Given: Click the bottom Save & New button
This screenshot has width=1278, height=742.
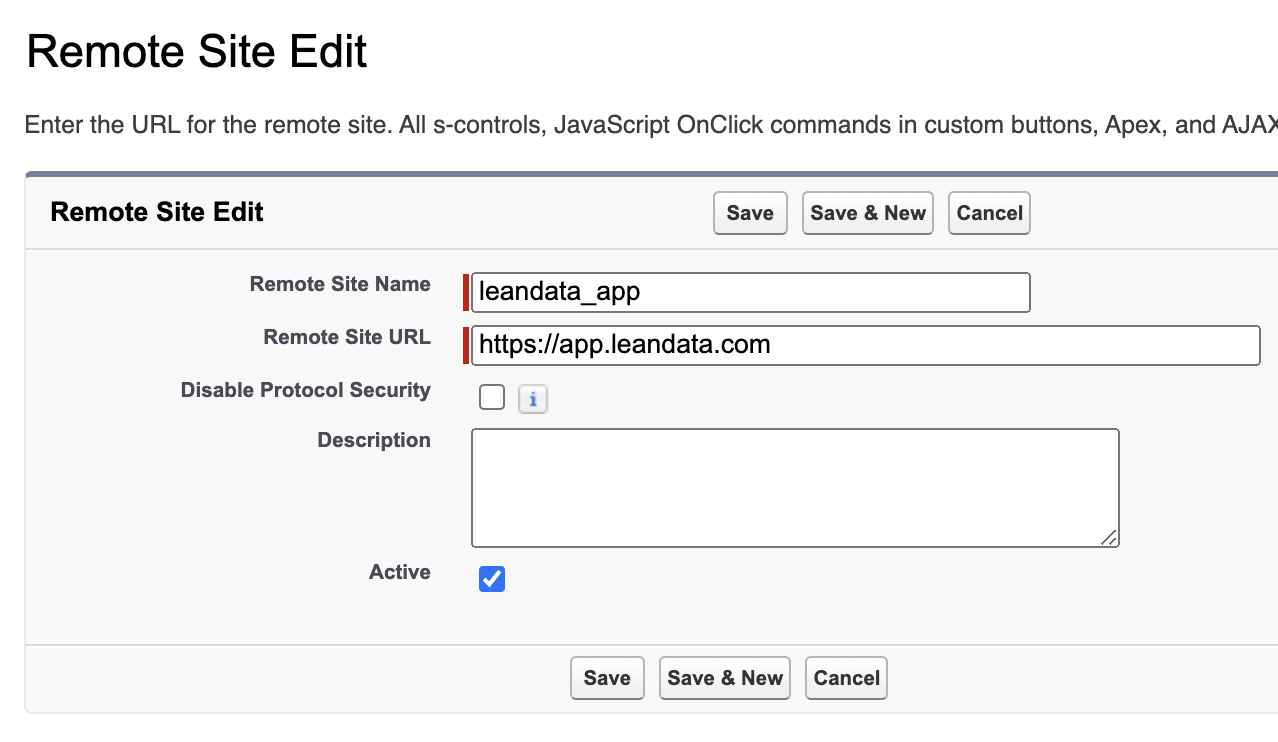Looking at the screenshot, I should 725,678.
